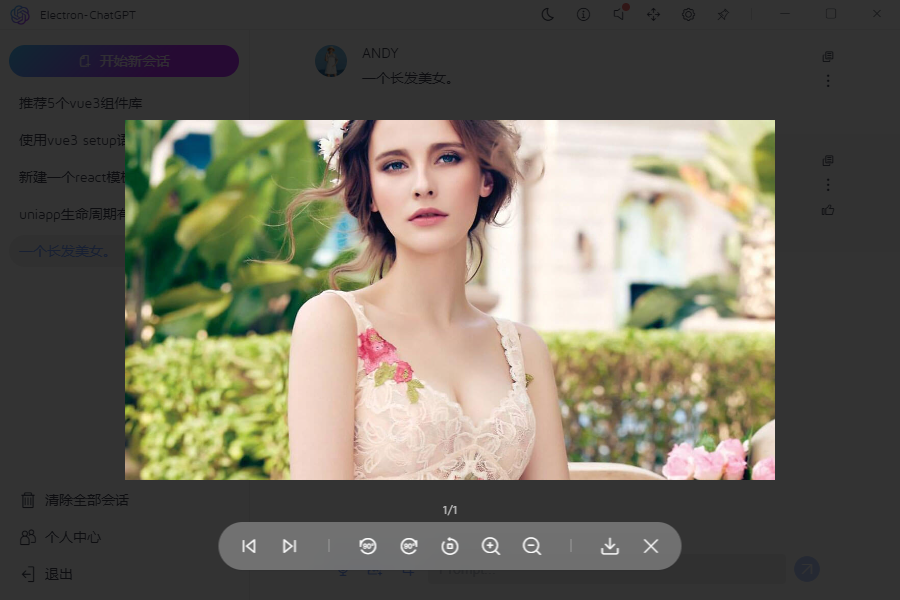Screen dimensions: 900x600
Task: Go to next image in viewer
Action: 289,546
